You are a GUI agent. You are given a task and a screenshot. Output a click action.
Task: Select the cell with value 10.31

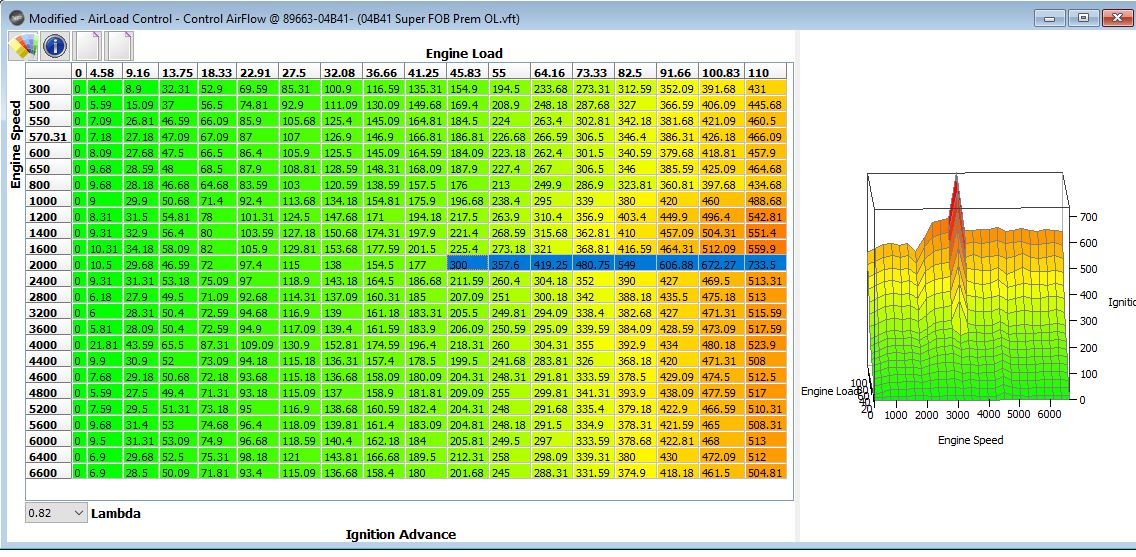pos(105,248)
